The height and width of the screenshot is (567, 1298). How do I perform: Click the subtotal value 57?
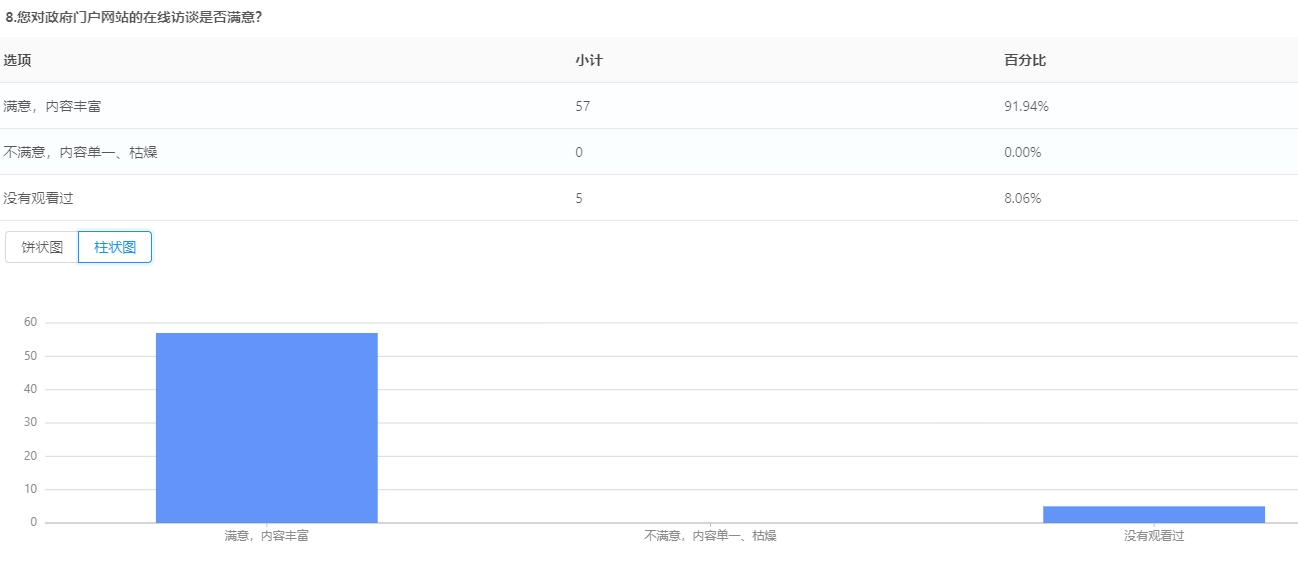click(582, 106)
